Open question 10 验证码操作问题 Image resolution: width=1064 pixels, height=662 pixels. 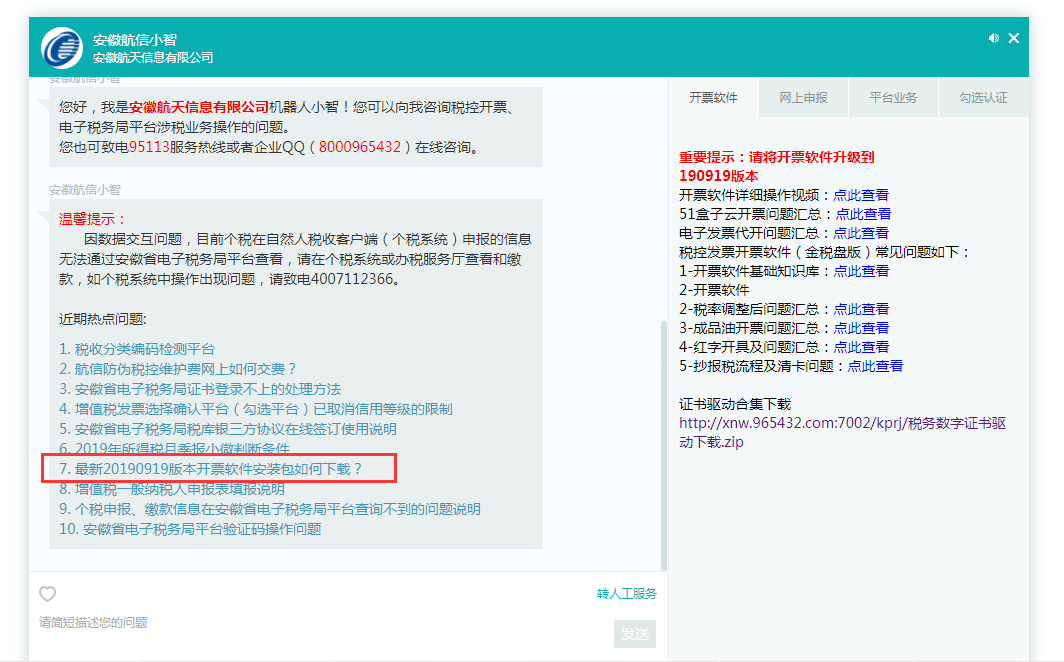[x=190, y=529]
